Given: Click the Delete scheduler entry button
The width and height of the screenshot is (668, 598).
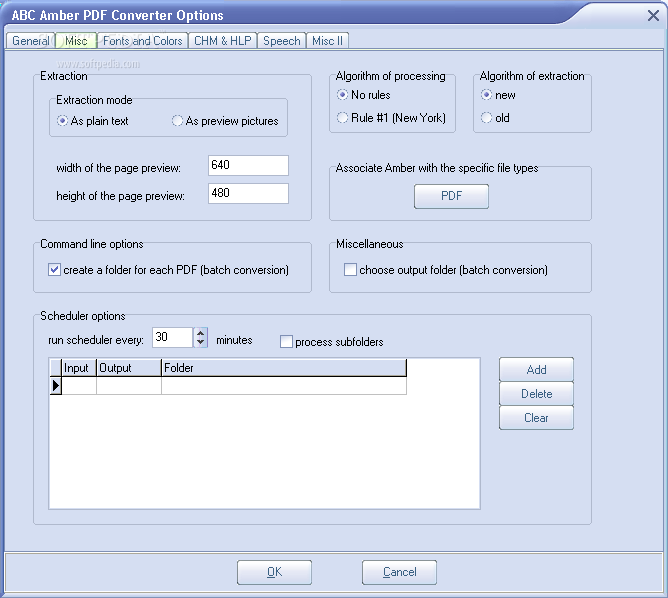Looking at the screenshot, I should [536, 394].
